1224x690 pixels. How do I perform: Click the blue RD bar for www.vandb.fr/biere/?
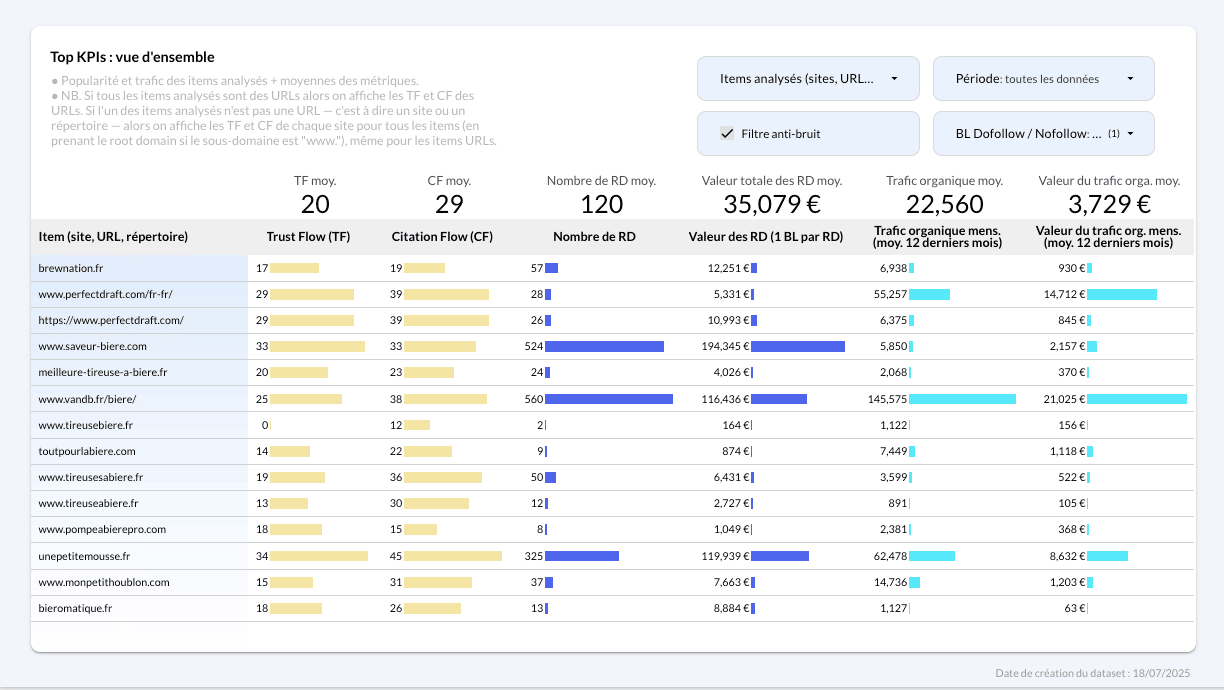(608, 398)
